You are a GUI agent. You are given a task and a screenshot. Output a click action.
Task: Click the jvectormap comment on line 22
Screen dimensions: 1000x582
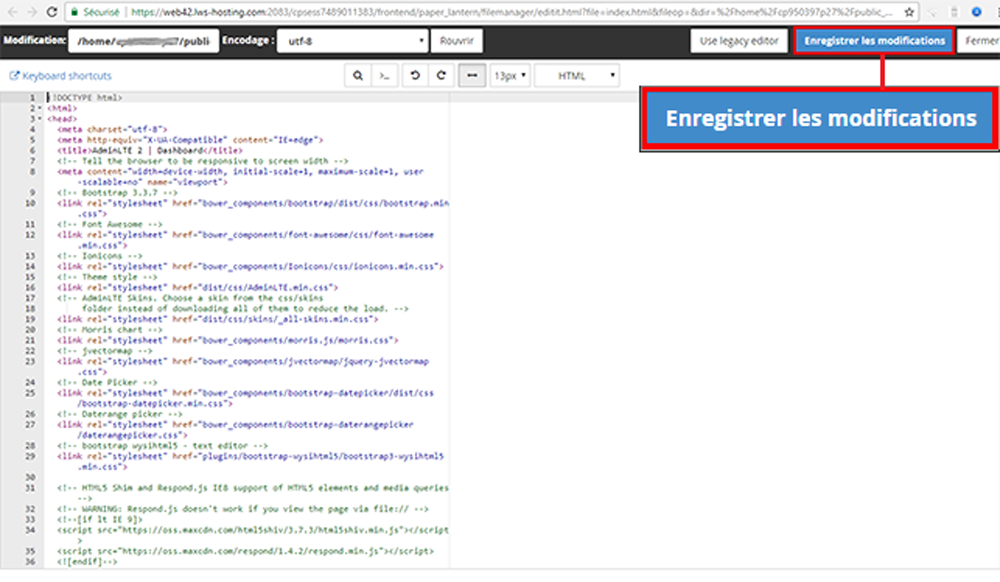105,351
